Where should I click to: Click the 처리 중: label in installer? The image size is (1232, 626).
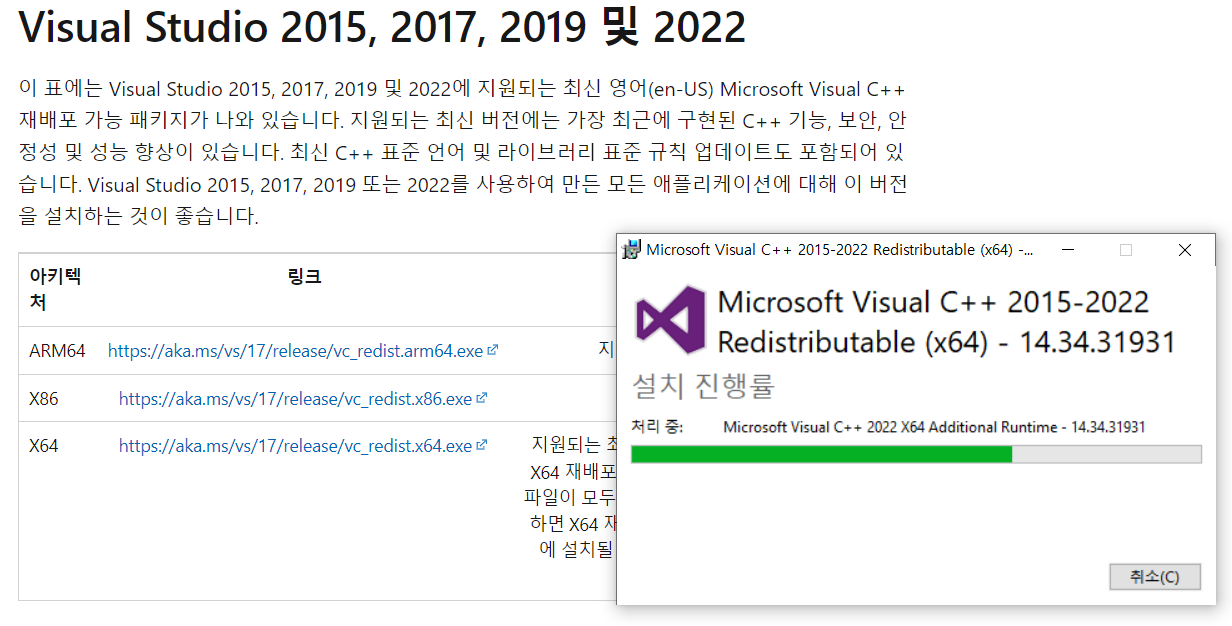tap(657, 427)
